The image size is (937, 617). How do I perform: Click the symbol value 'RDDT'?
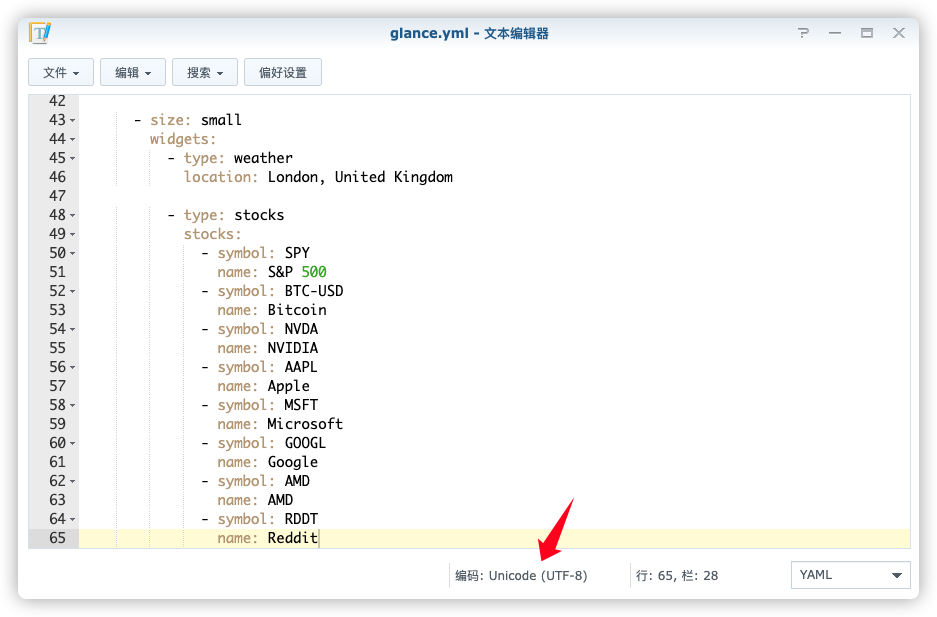point(301,519)
